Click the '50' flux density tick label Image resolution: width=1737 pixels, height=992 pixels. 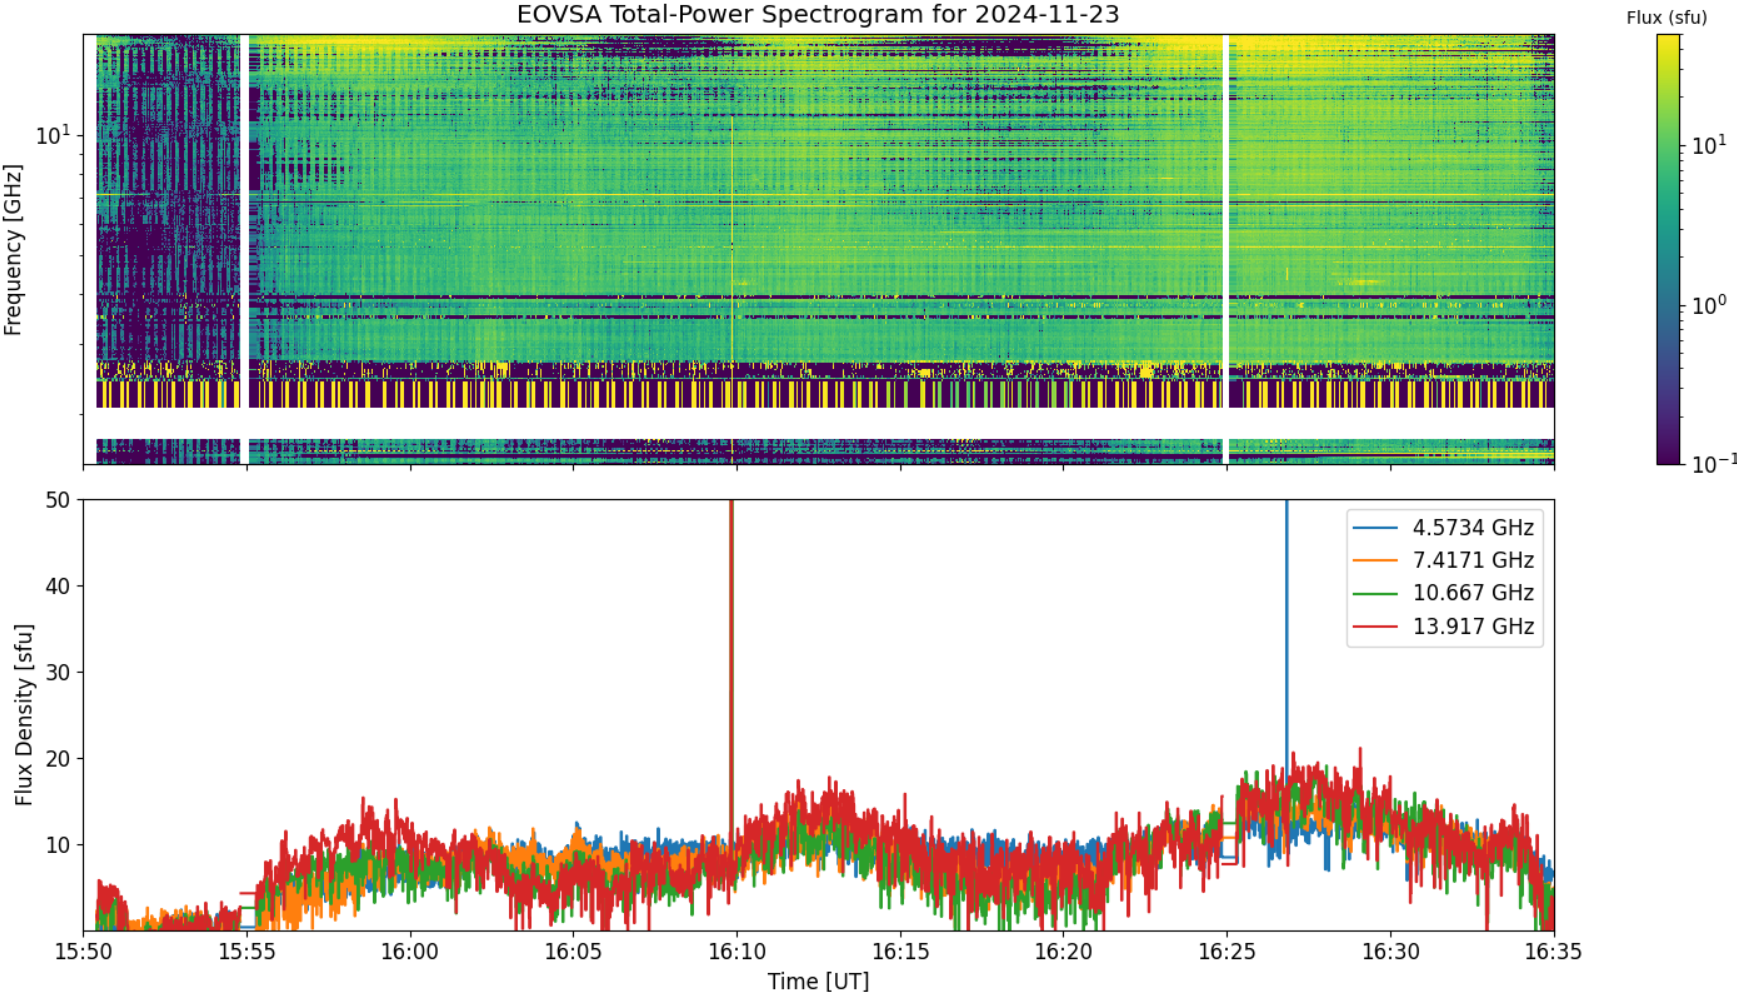click(x=58, y=500)
